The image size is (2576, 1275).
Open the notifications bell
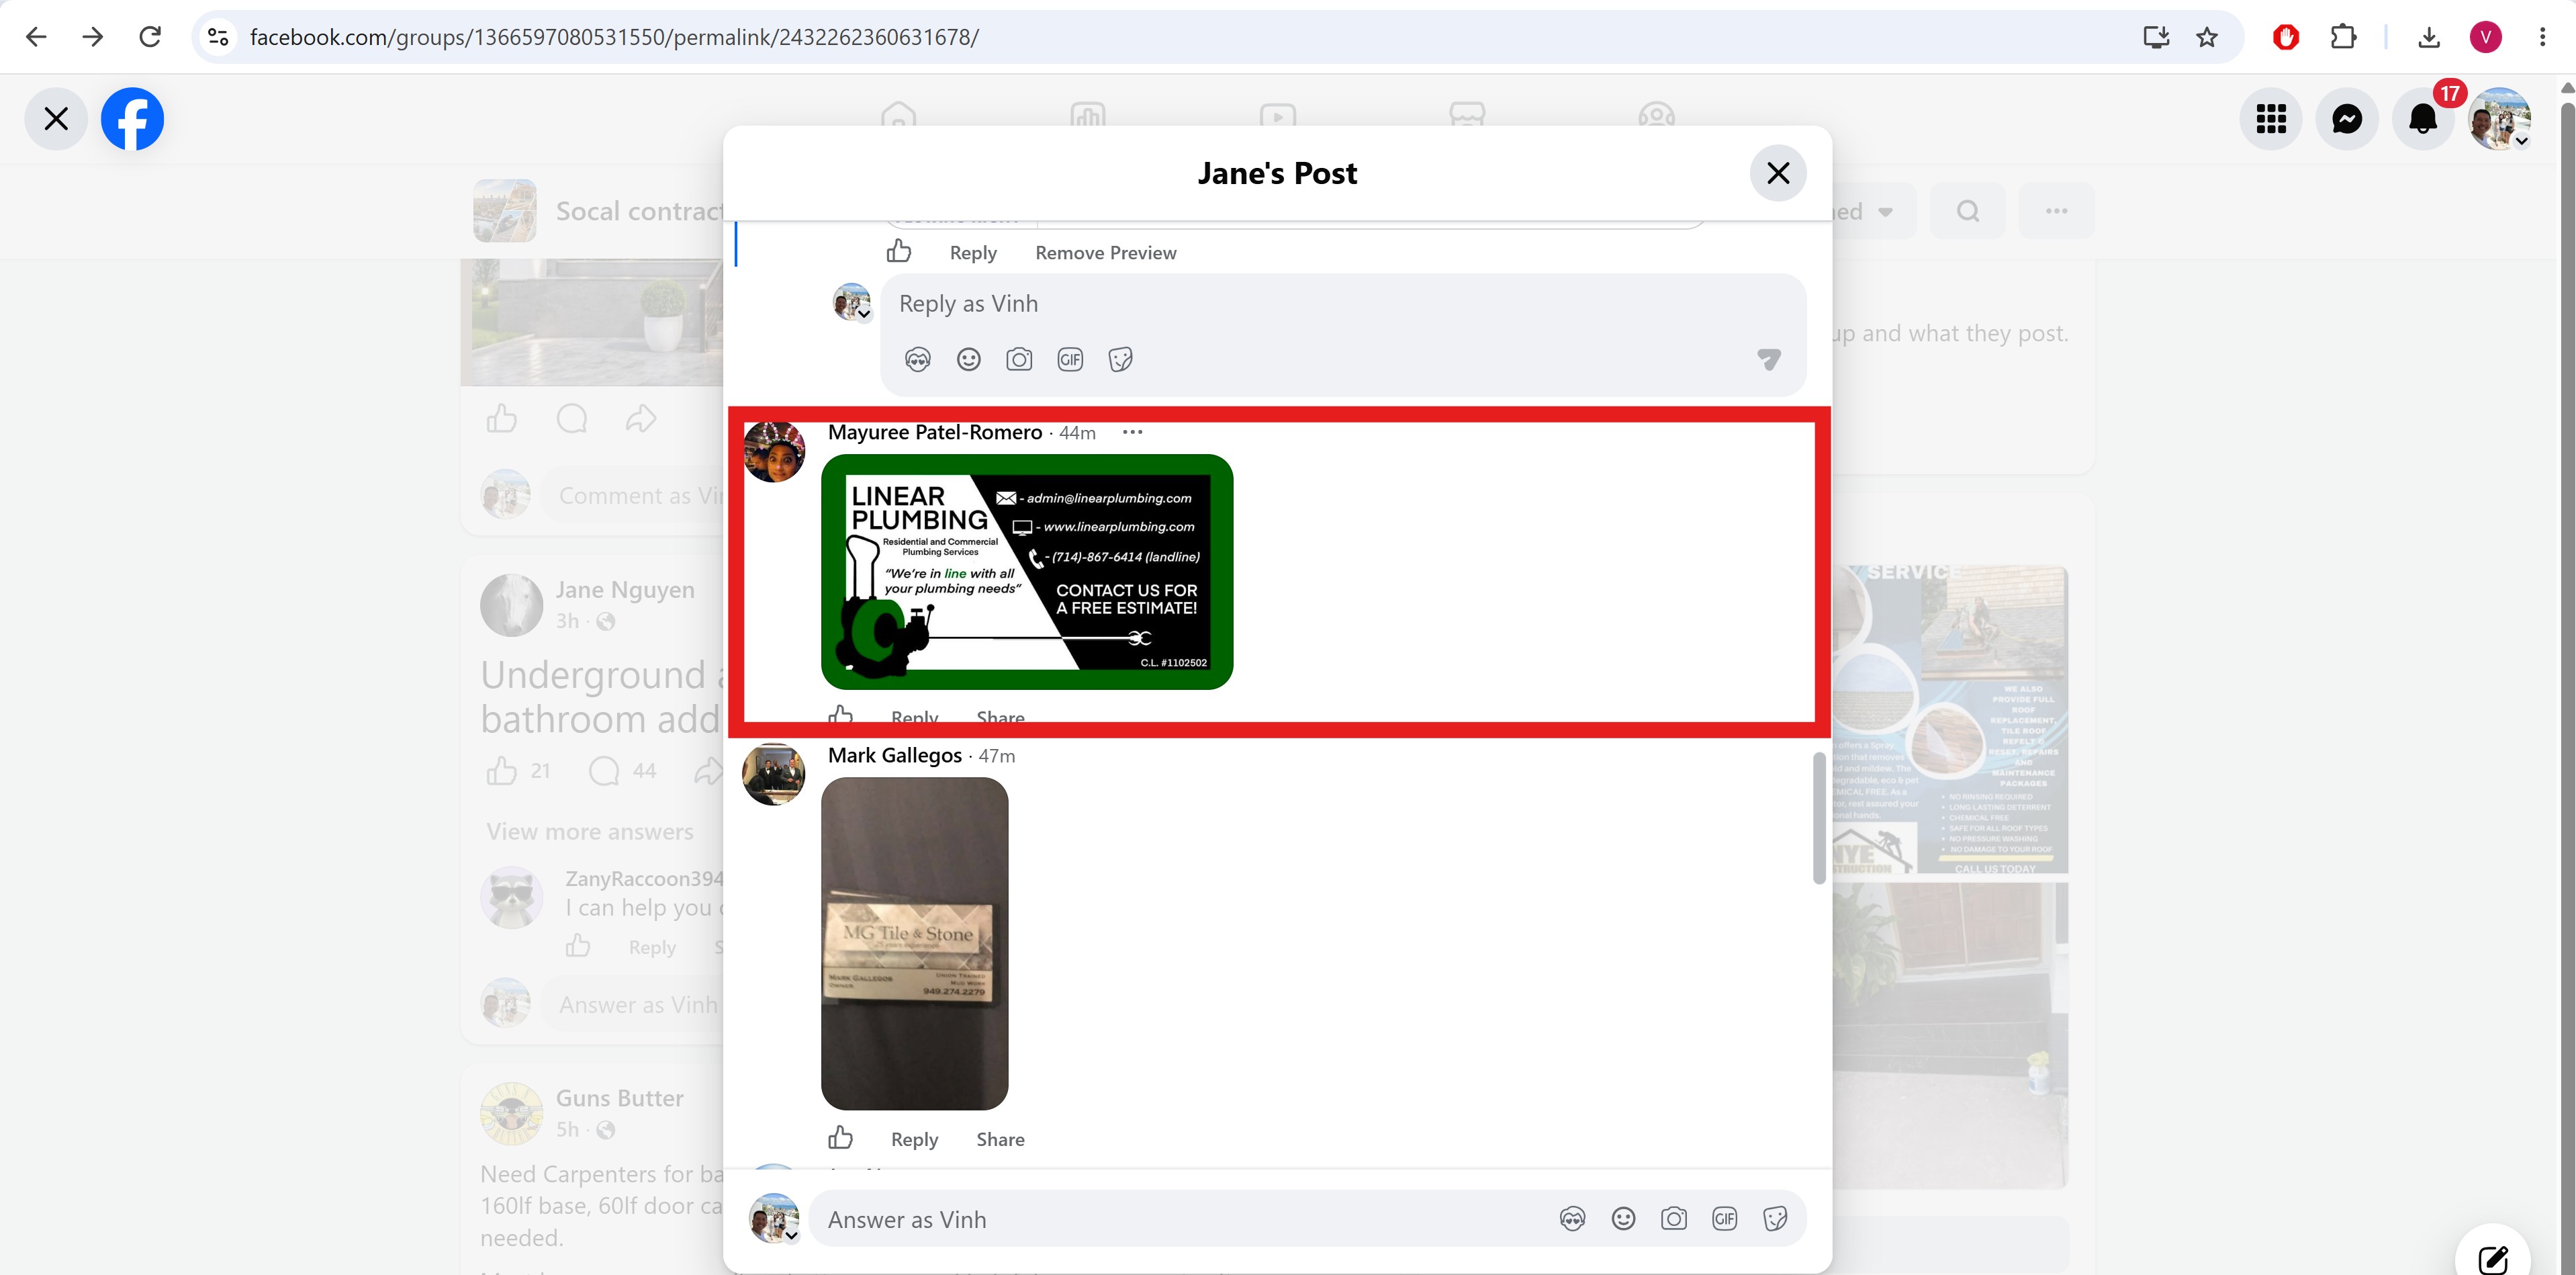coord(2422,119)
